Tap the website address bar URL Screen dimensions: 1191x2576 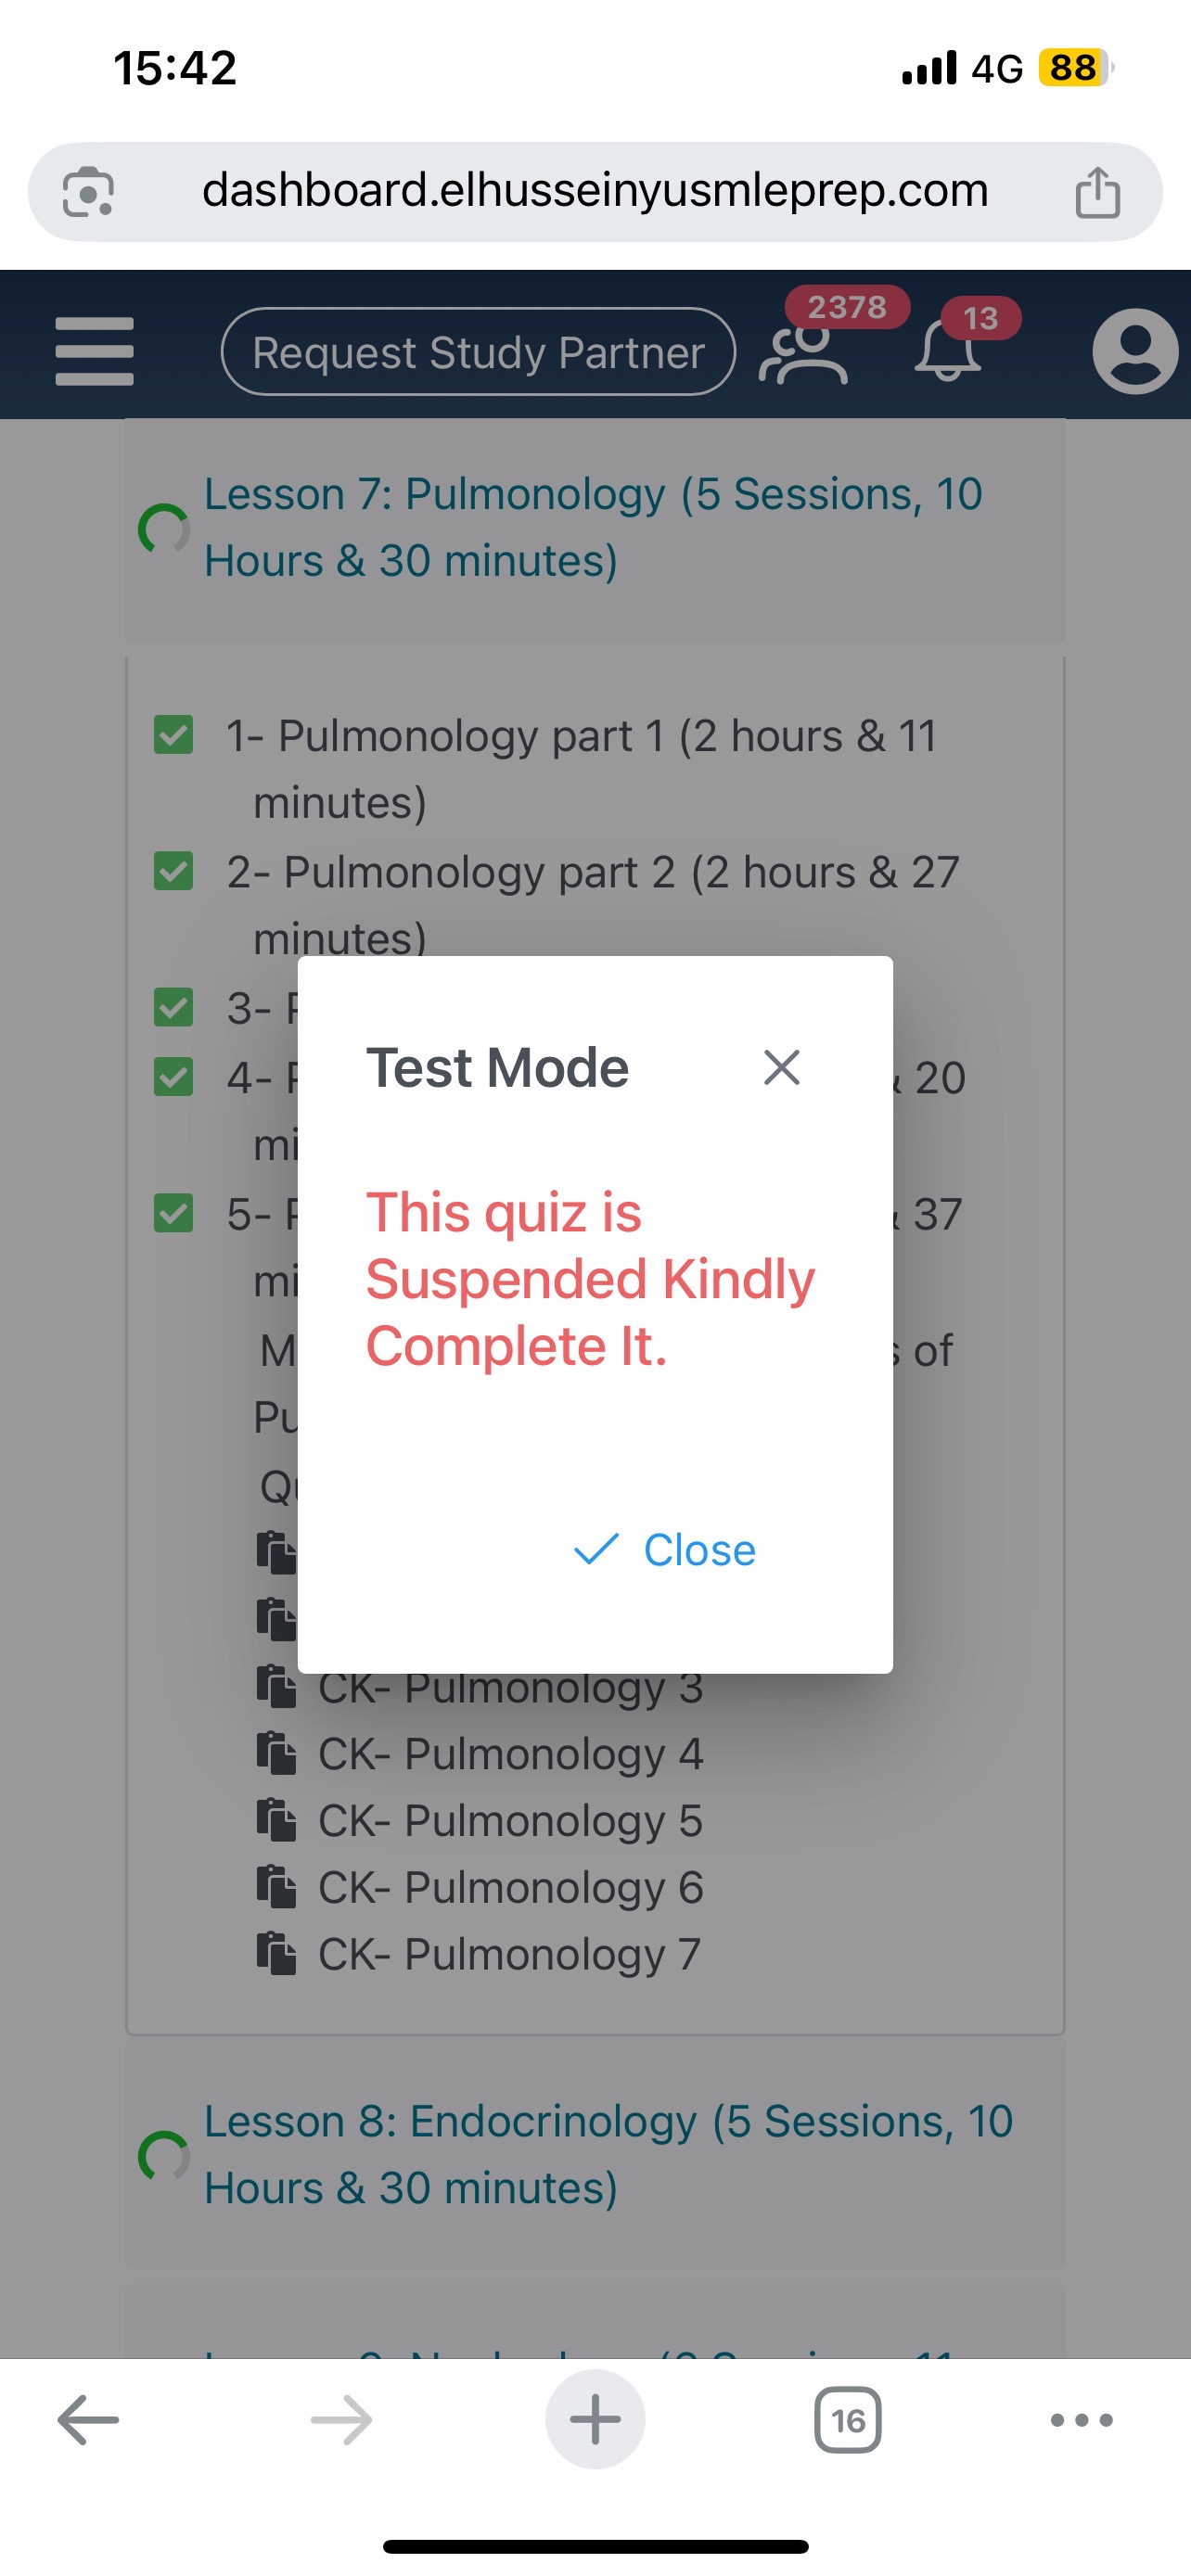[594, 191]
